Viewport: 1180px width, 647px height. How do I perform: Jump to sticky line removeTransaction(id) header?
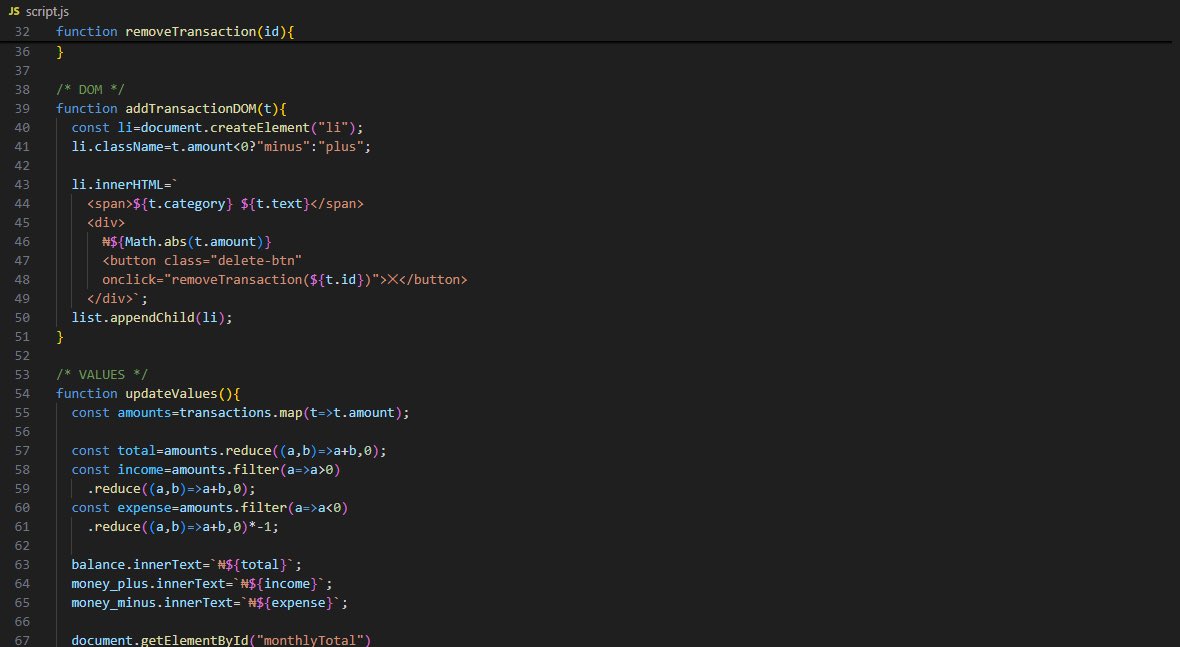click(x=175, y=32)
